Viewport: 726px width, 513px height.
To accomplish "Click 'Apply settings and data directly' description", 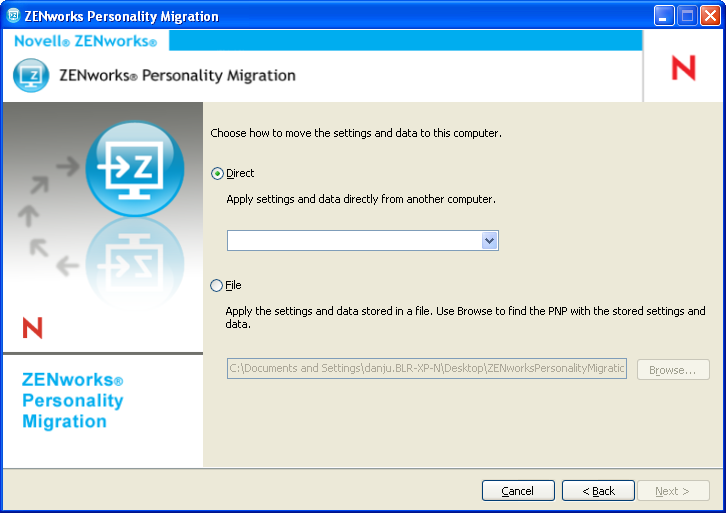I will [x=361, y=199].
